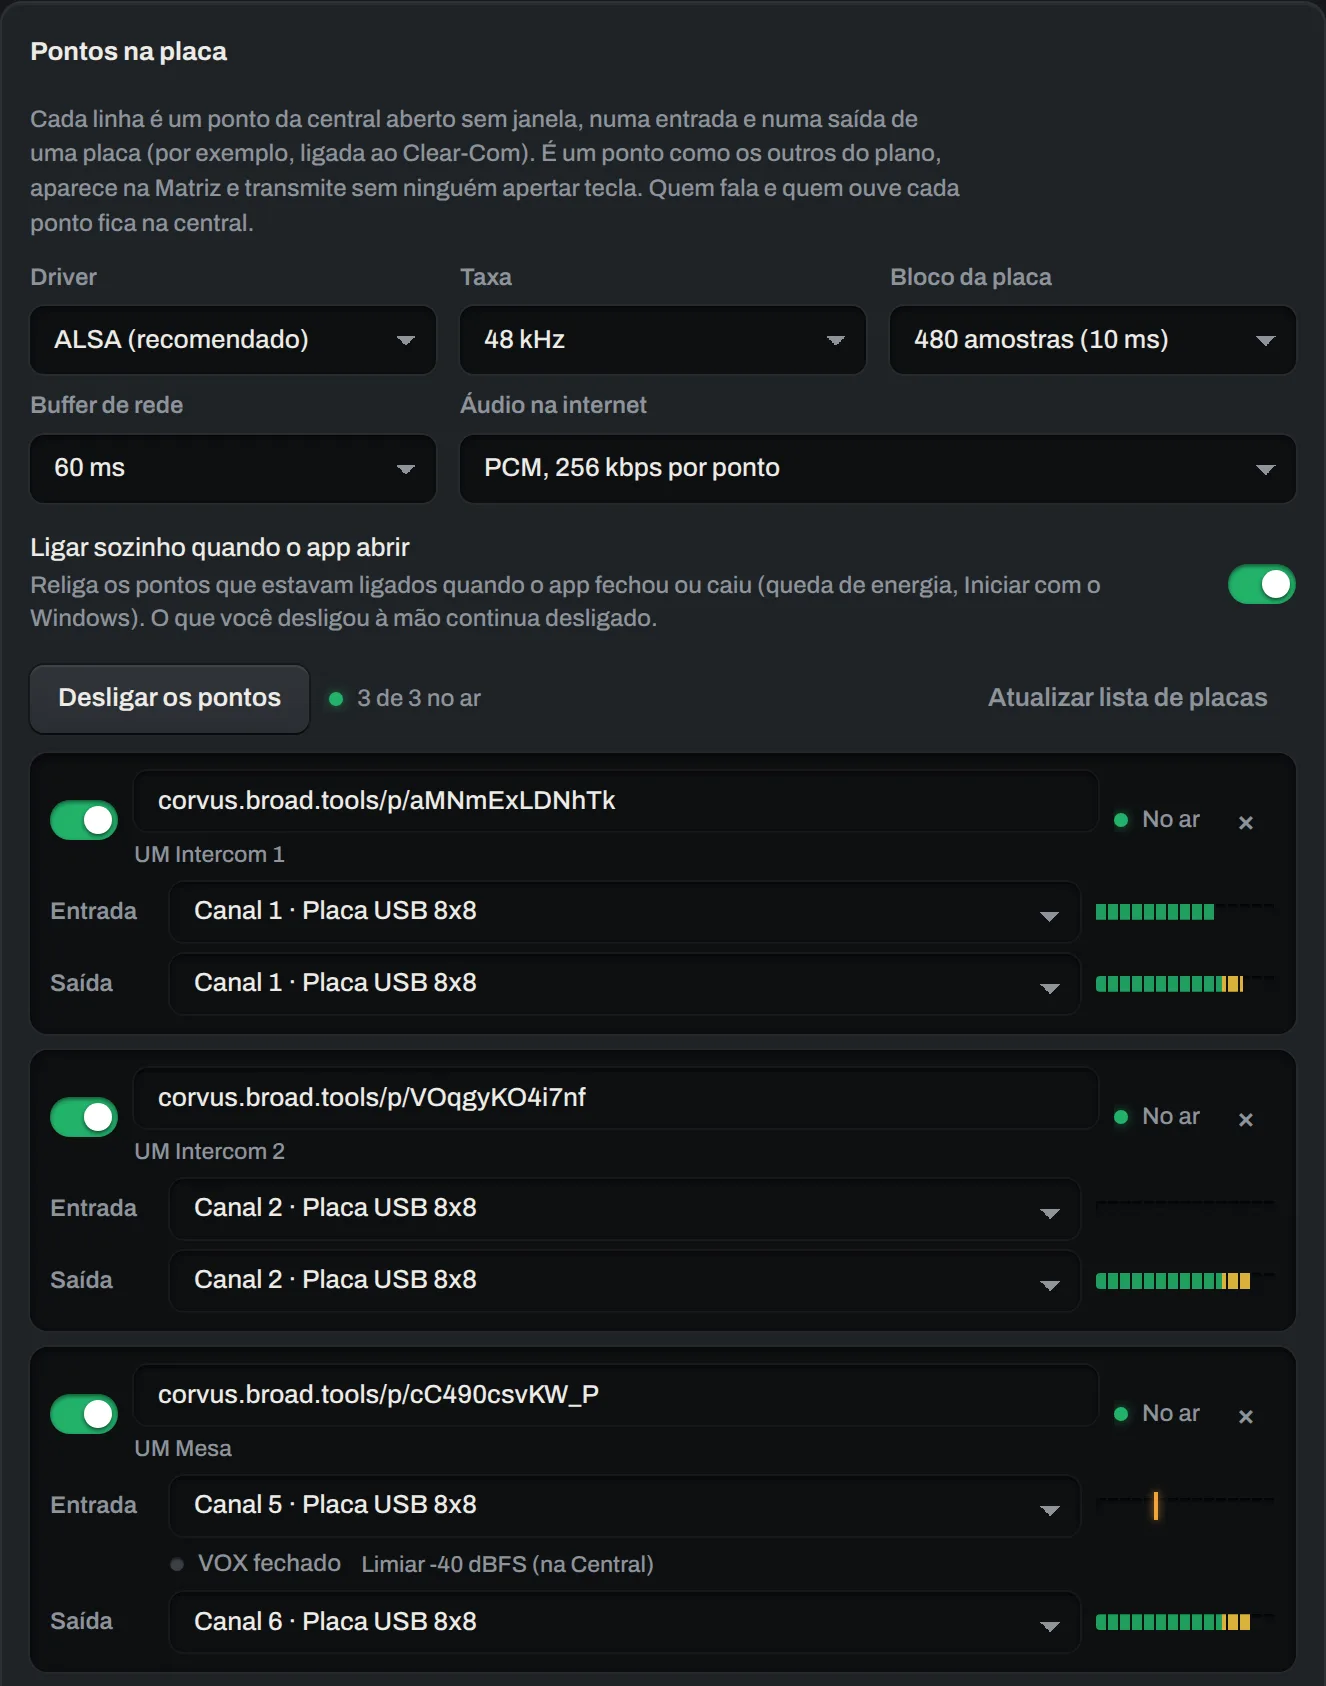The width and height of the screenshot is (1326, 1686).
Task: Click 'Limiar -40 dBFS (na Central)' text
Action: click(507, 1564)
